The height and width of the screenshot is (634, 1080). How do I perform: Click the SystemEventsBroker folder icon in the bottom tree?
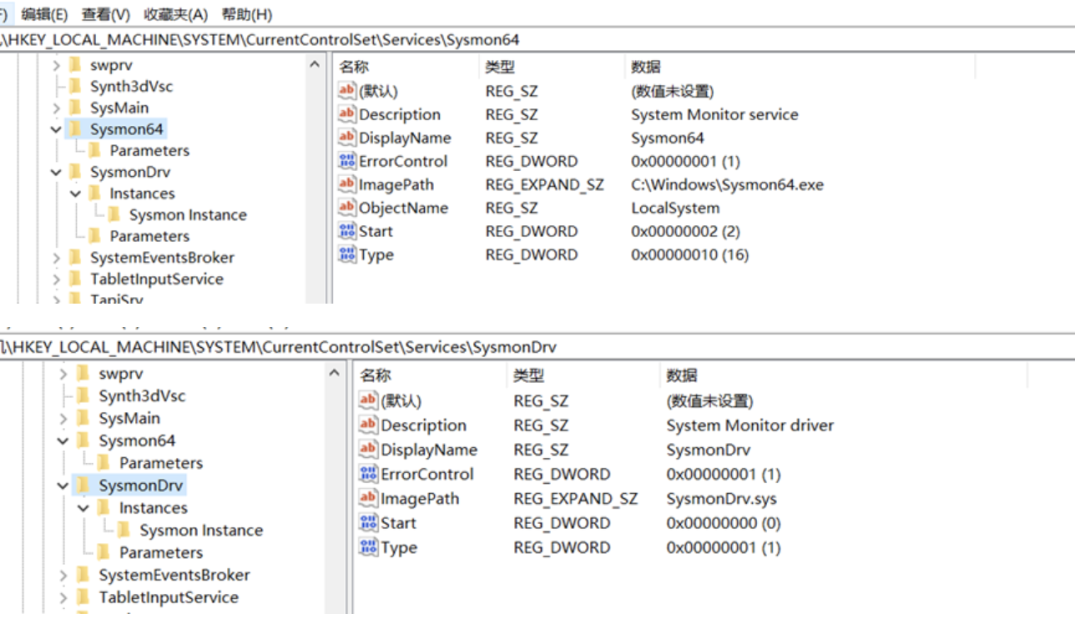click(x=84, y=574)
